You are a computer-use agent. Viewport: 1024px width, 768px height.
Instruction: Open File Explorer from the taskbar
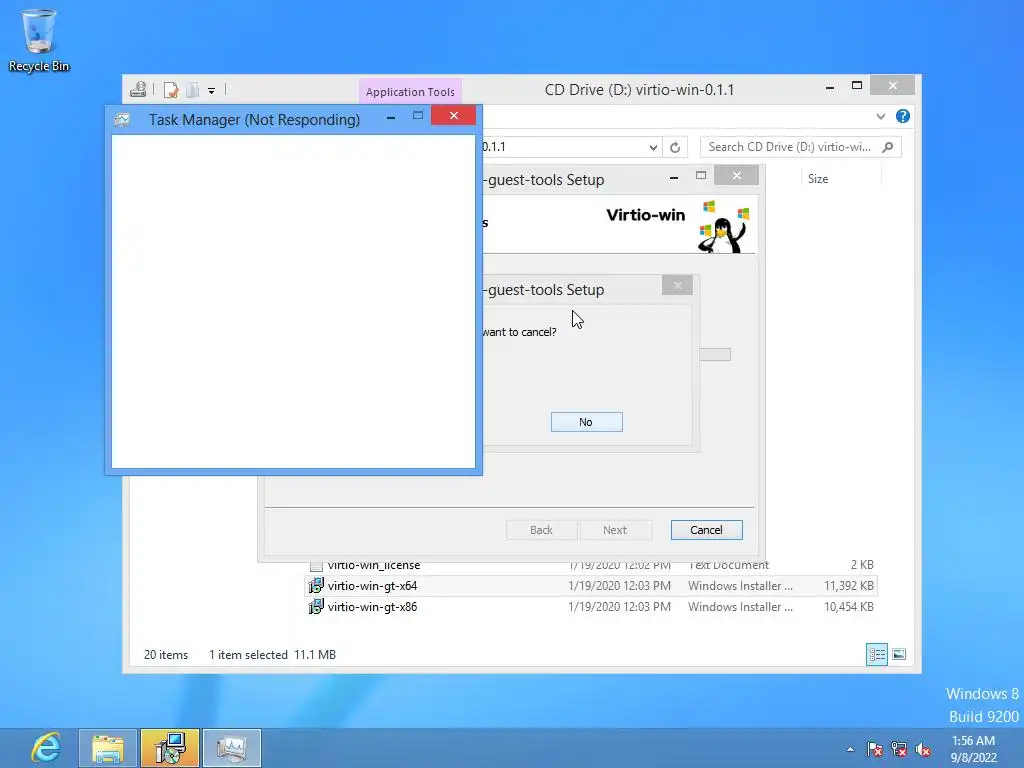pos(108,748)
